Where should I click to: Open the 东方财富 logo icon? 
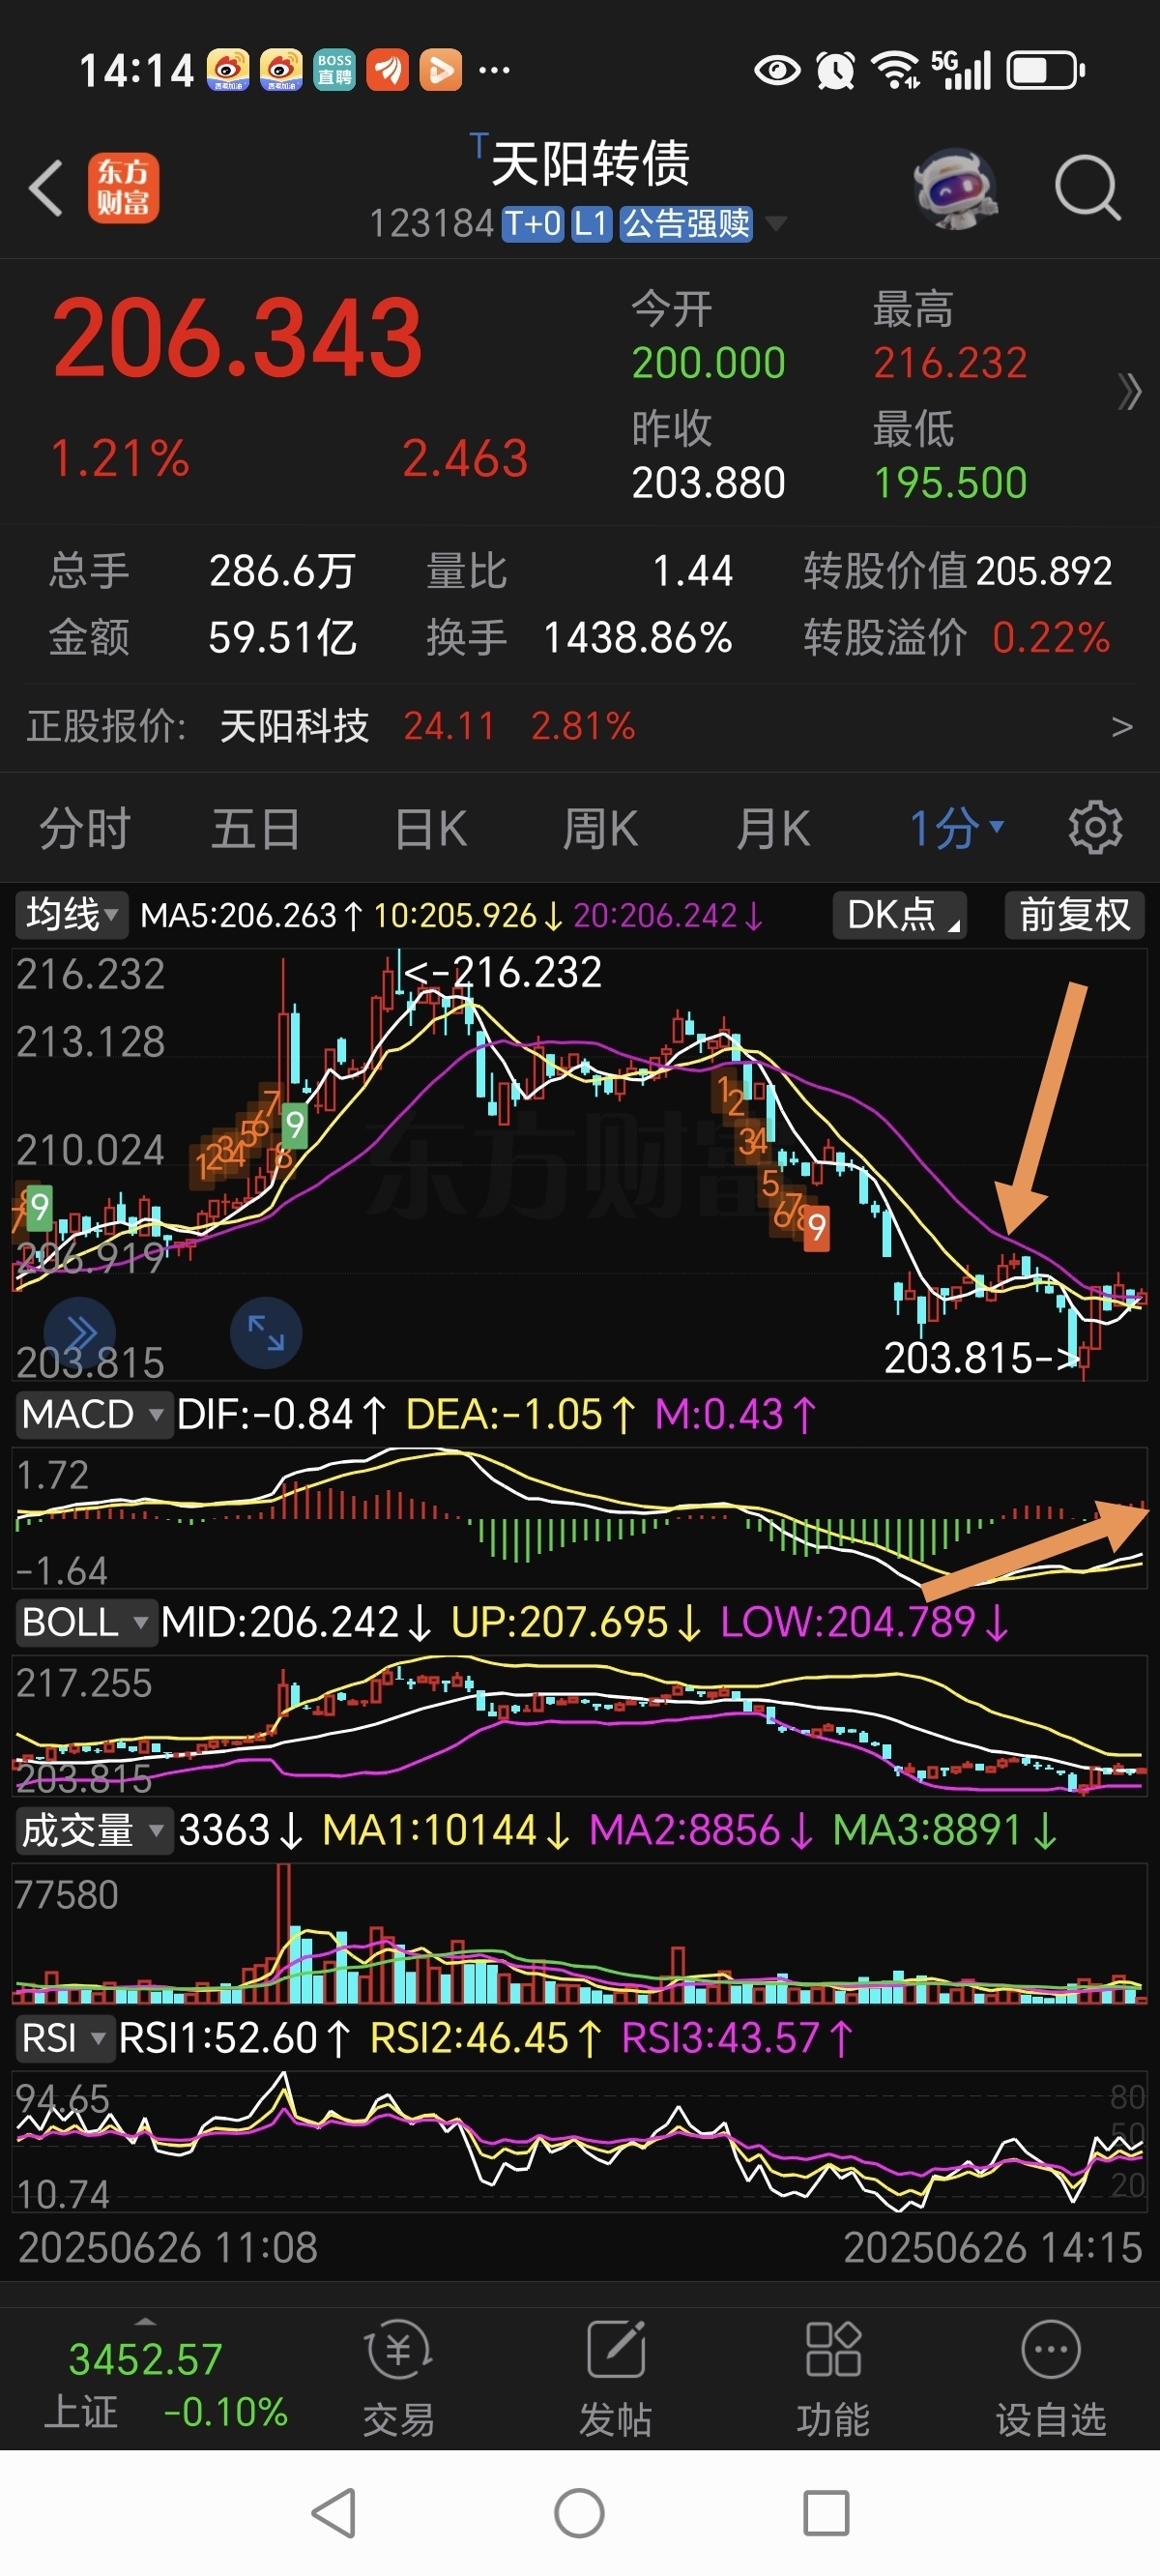tap(123, 187)
